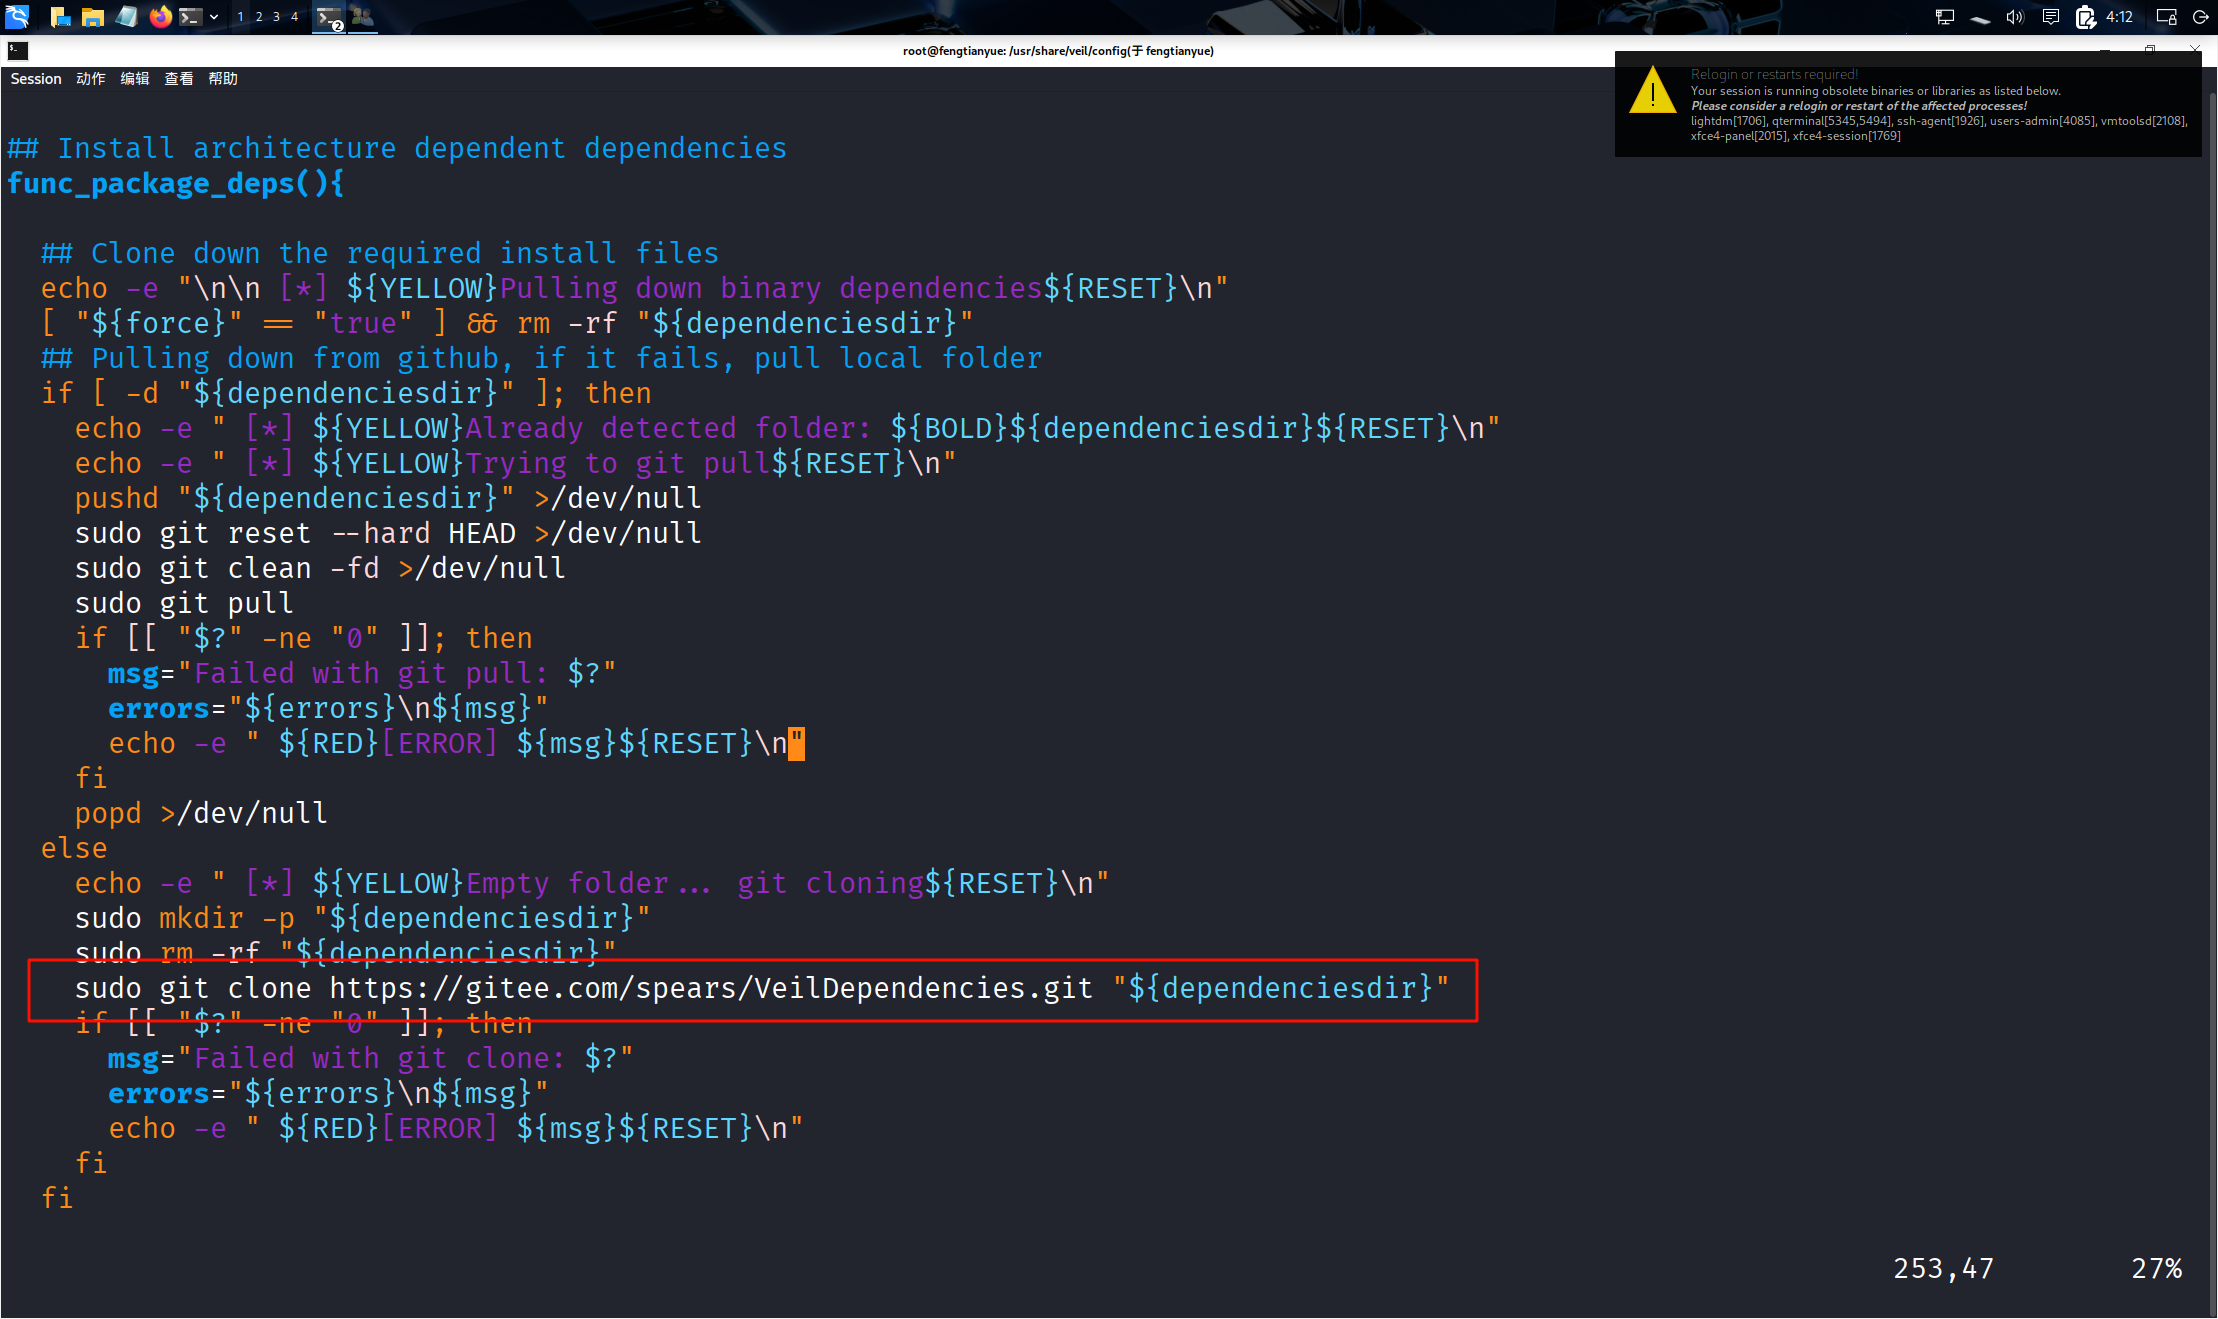The height and width of the screenshot is (1319, 2218).
Task: Open terminal emulator launcher in panel
Action: click(190, 16)
